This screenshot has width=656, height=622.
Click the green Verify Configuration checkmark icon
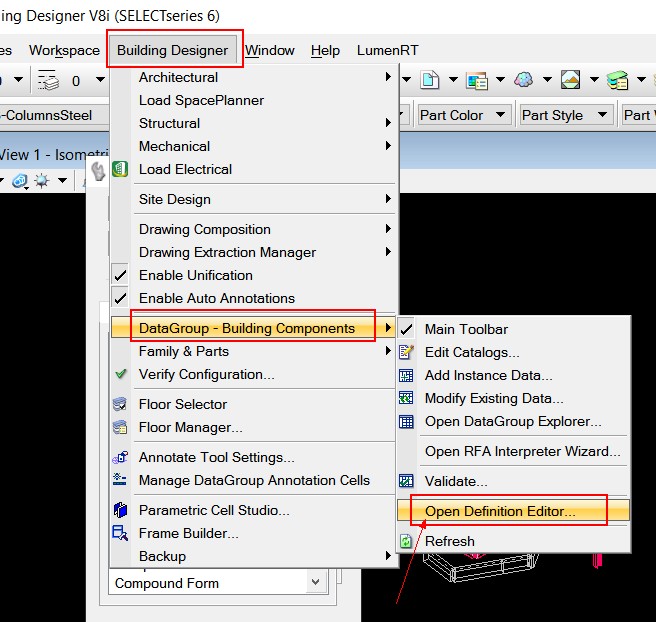[120, 374]
